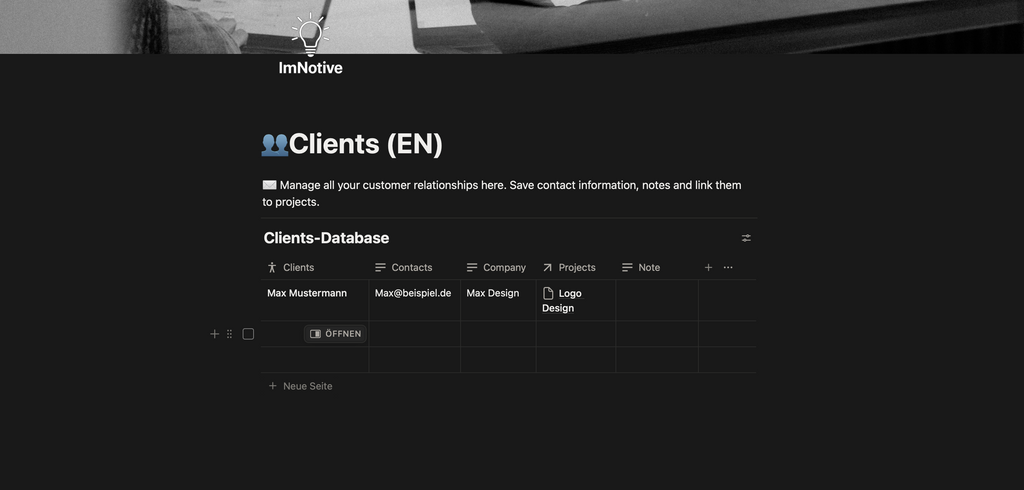1024x490 pixels.
Task: Open the Logo Design project link
Action: (x=562, y=301)
